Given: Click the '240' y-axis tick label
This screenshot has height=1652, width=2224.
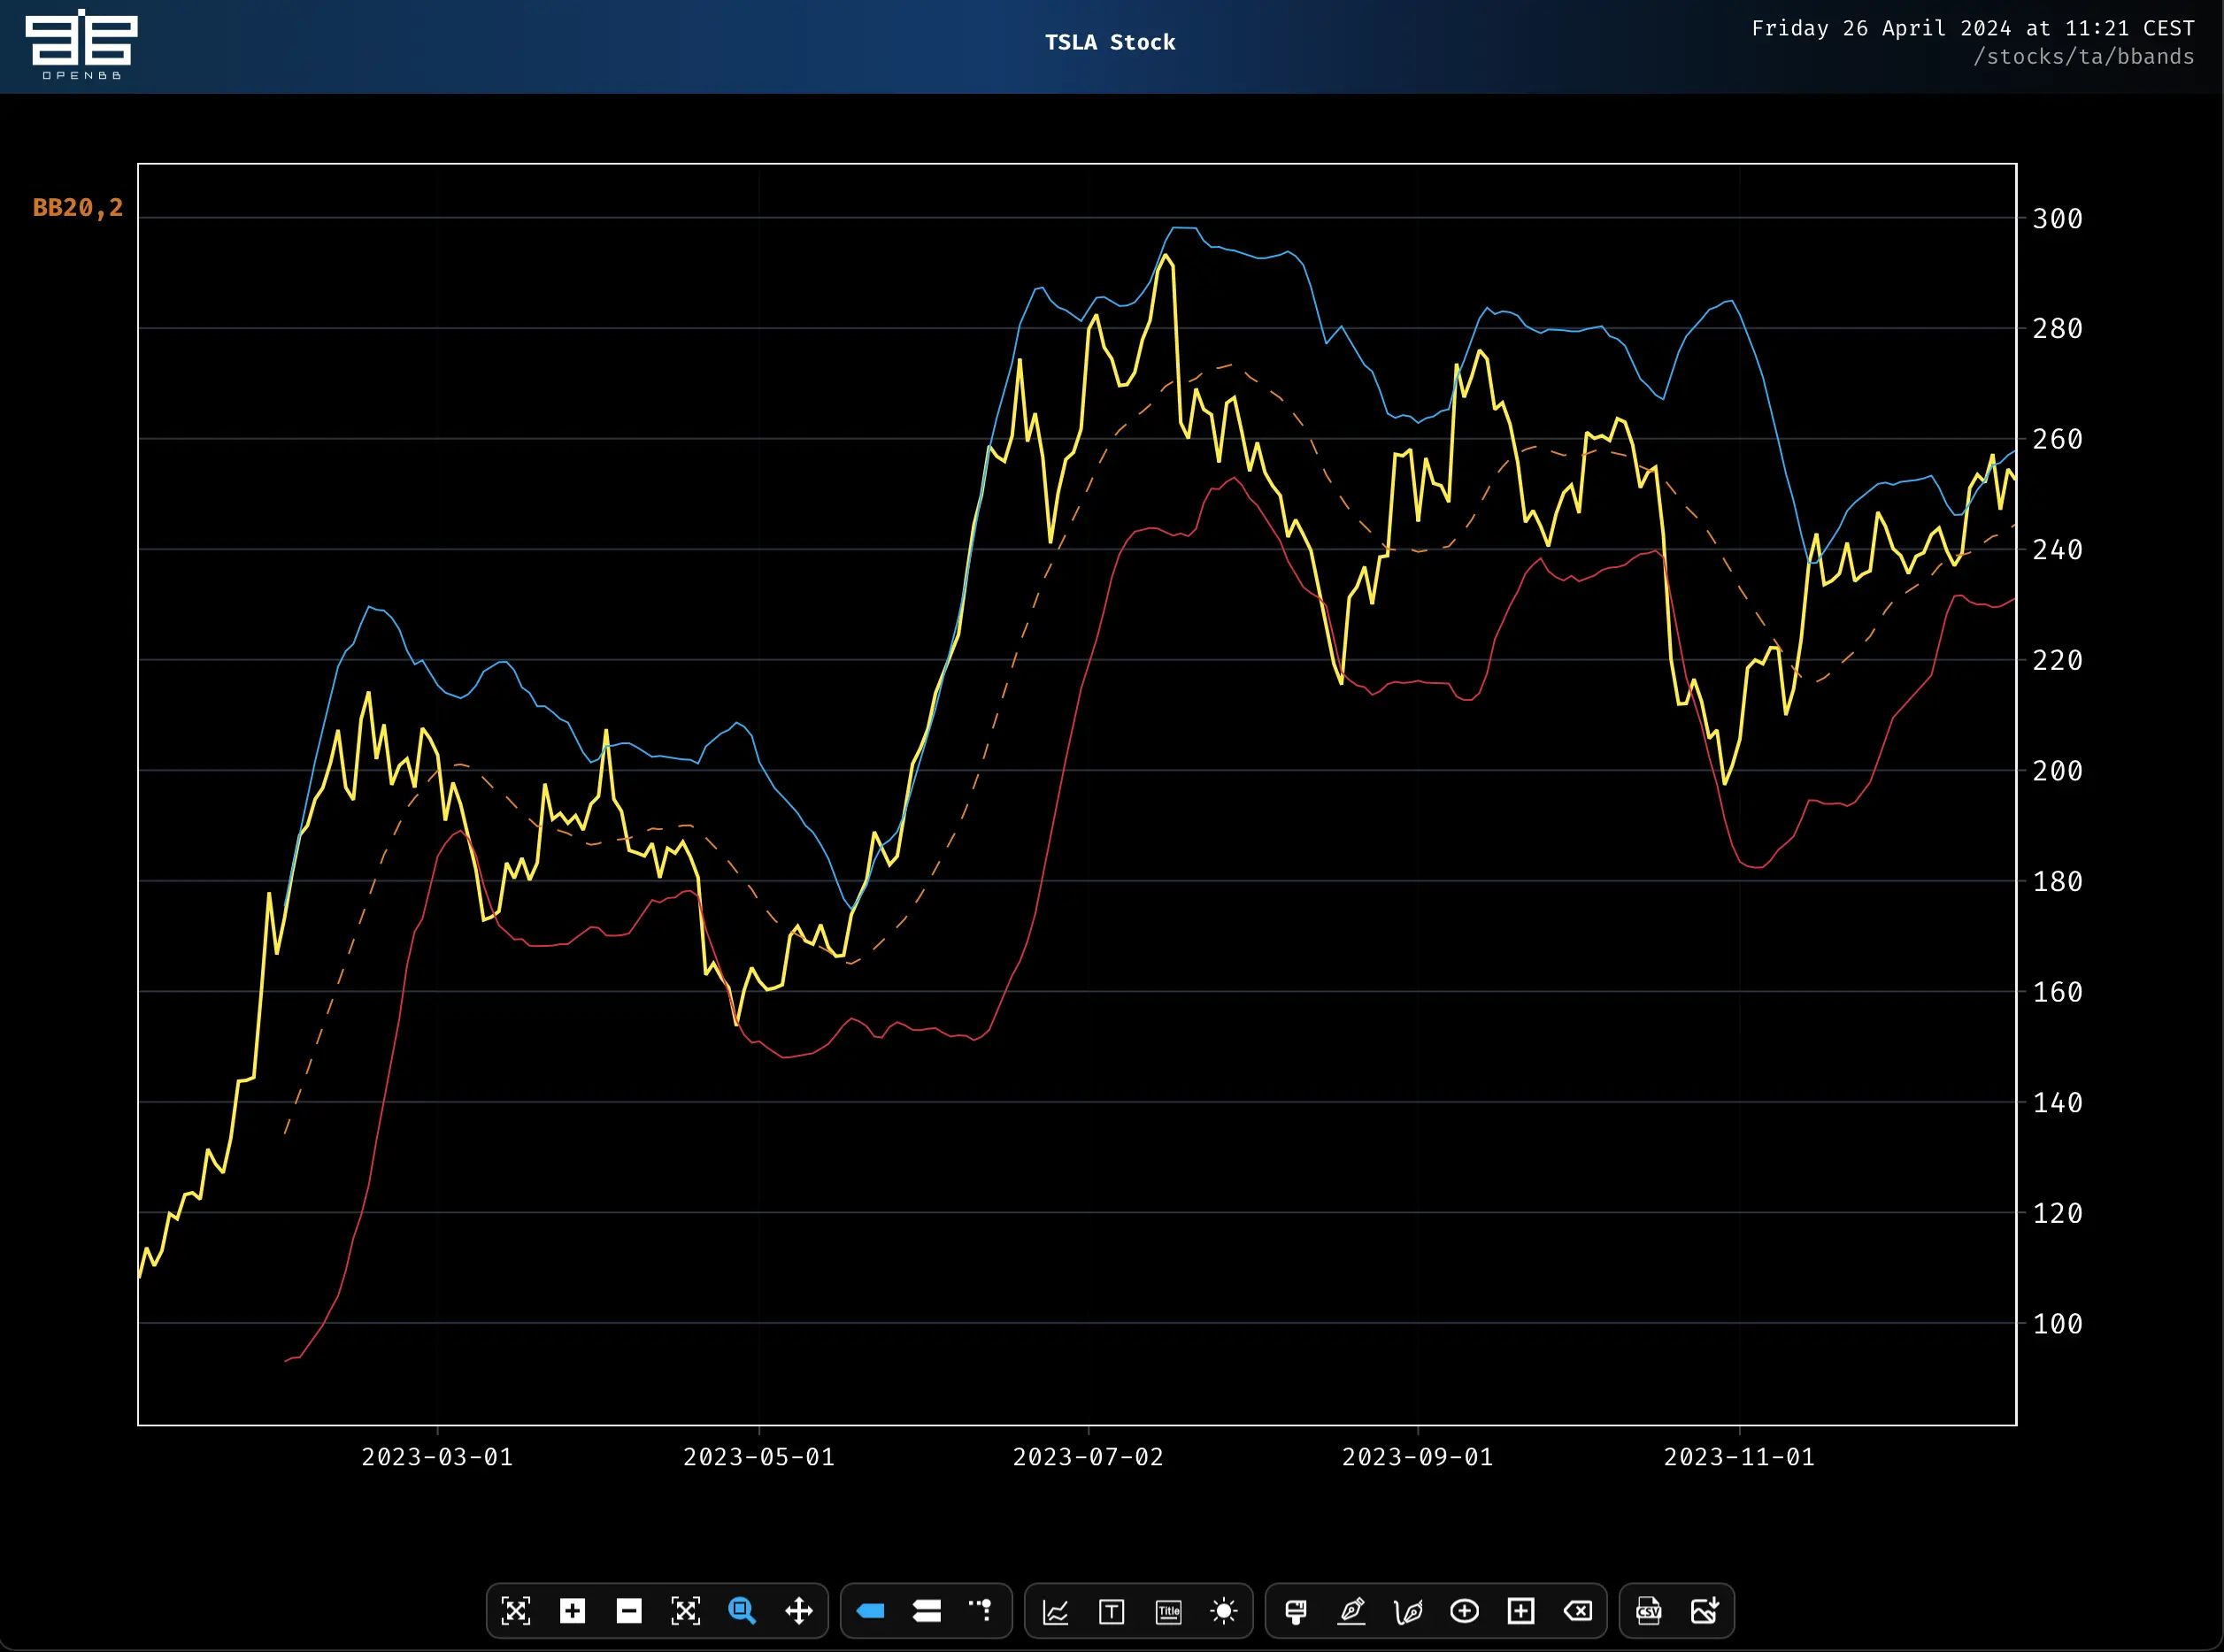Looking at the screenshot, I should (2058, 550).
